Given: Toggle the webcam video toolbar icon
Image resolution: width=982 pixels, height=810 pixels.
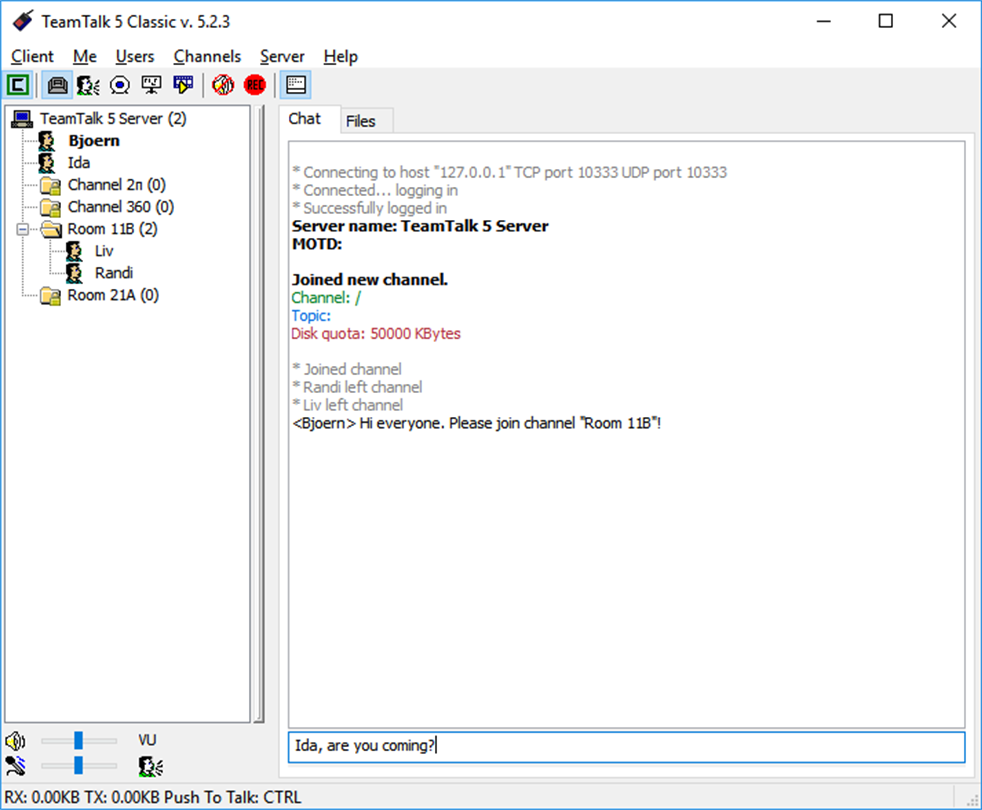Looking at the screenshot, I should point(120,85).
